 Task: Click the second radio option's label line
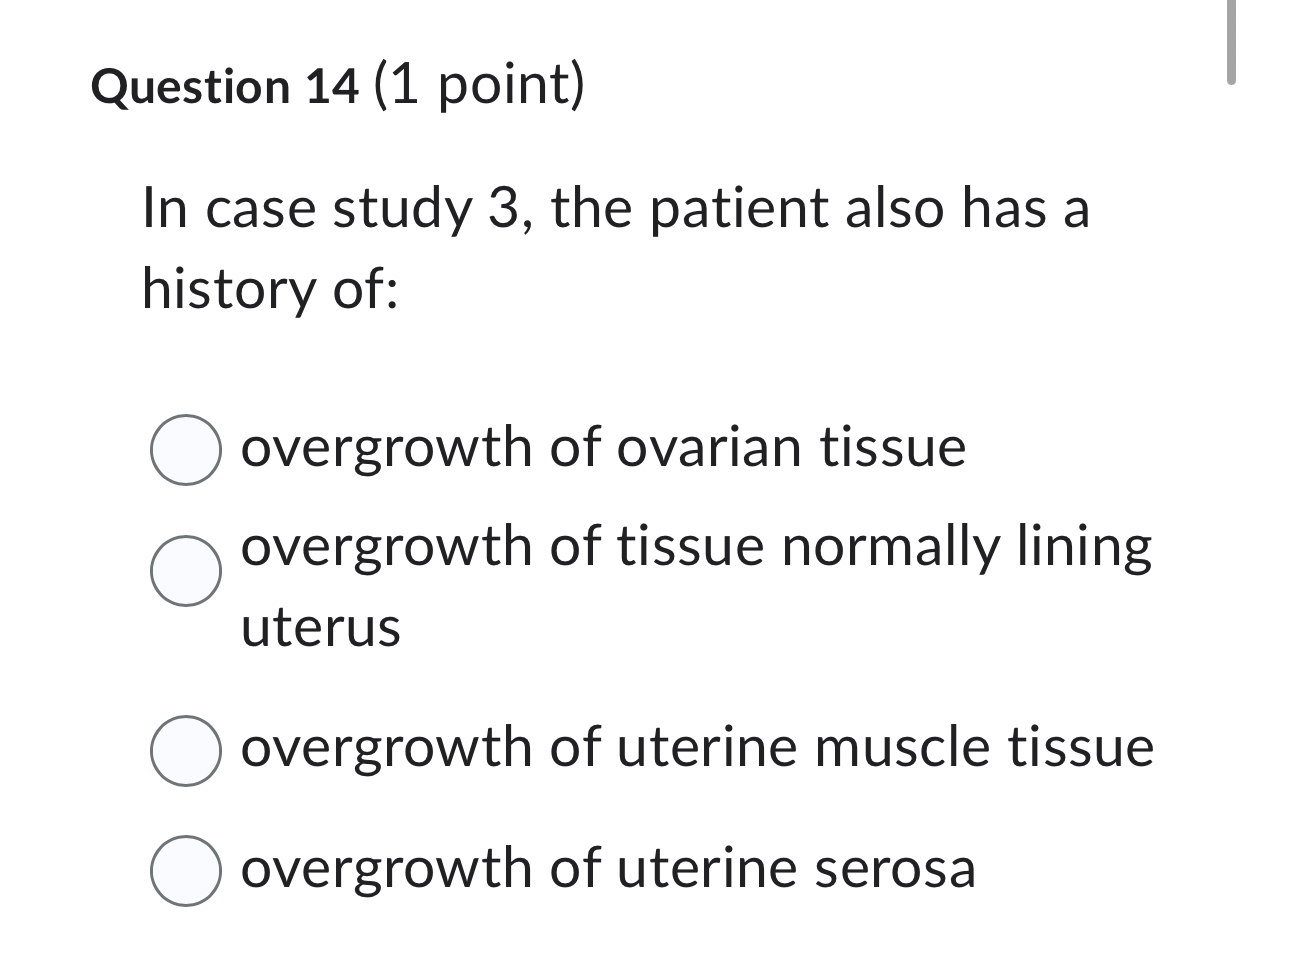(x=697, y=546)
